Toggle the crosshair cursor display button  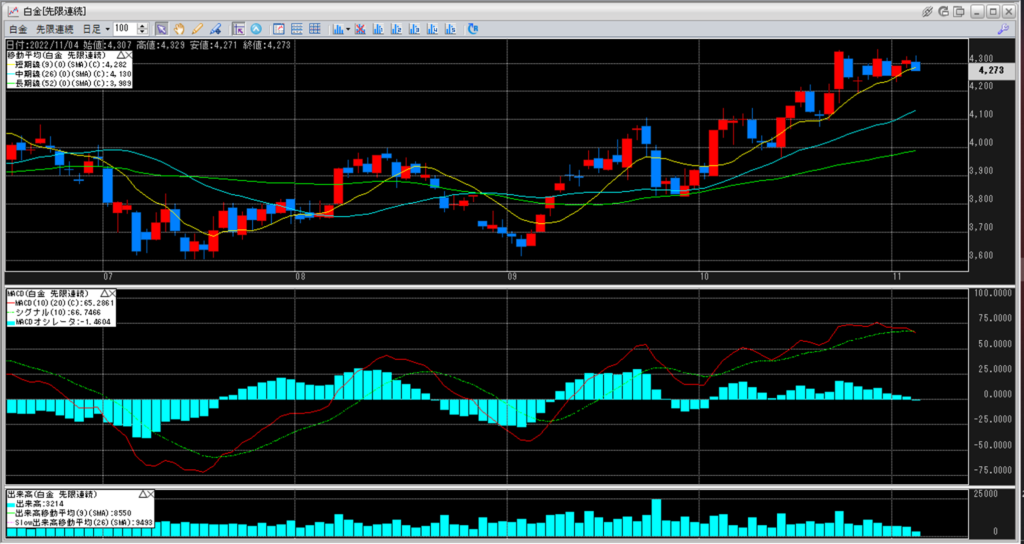tap(238, 29)
